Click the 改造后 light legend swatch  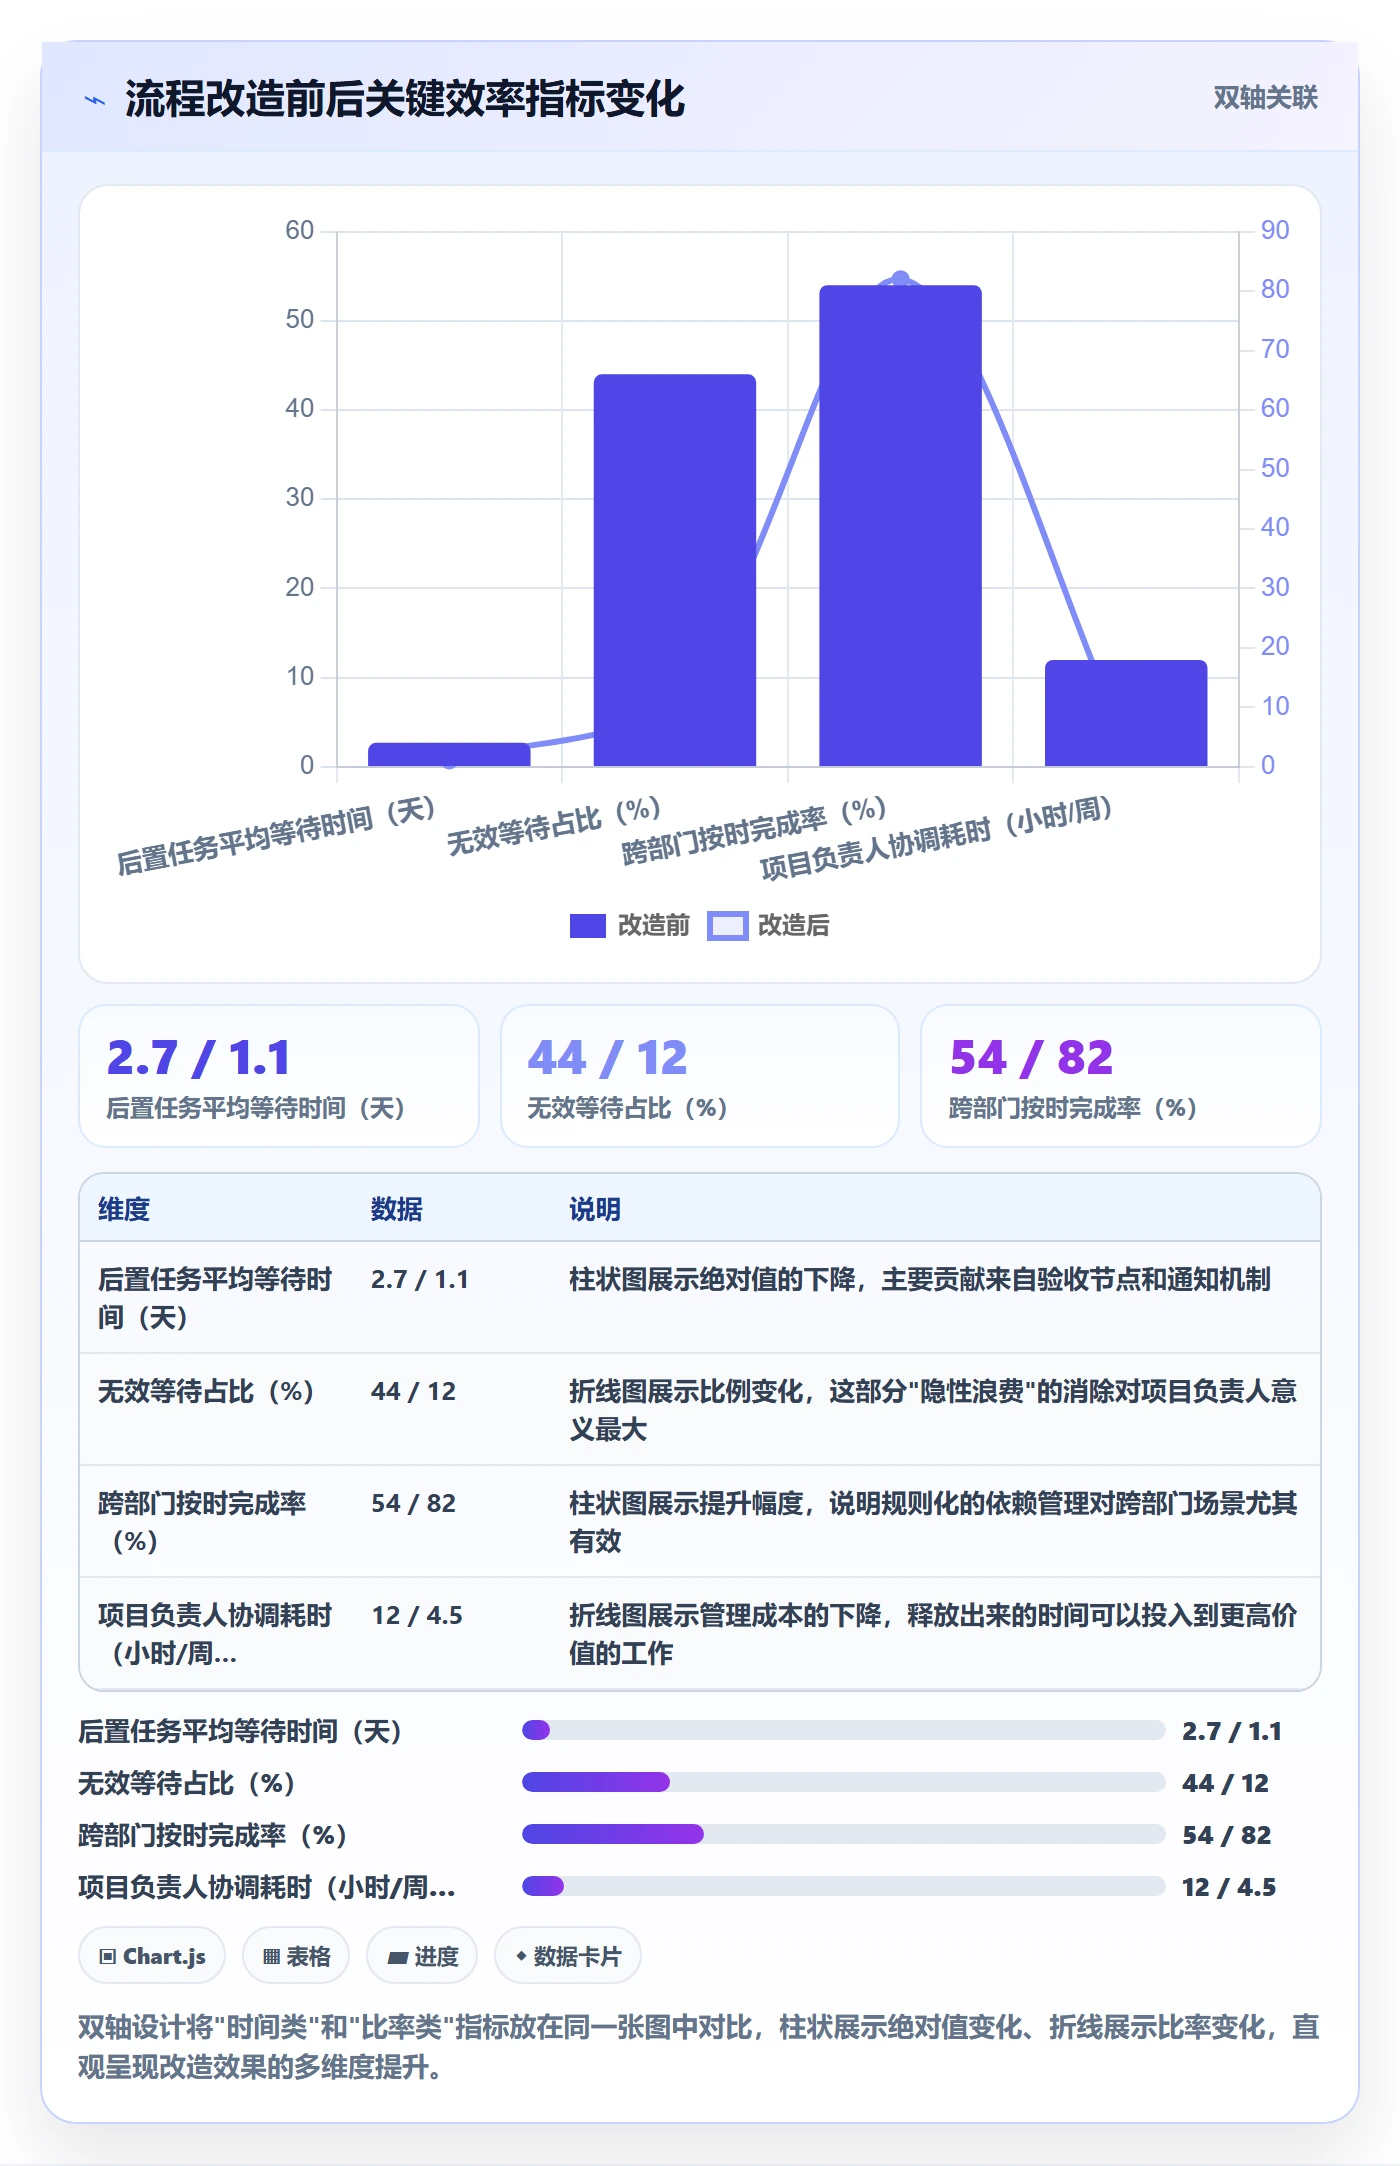coord(727,926)
